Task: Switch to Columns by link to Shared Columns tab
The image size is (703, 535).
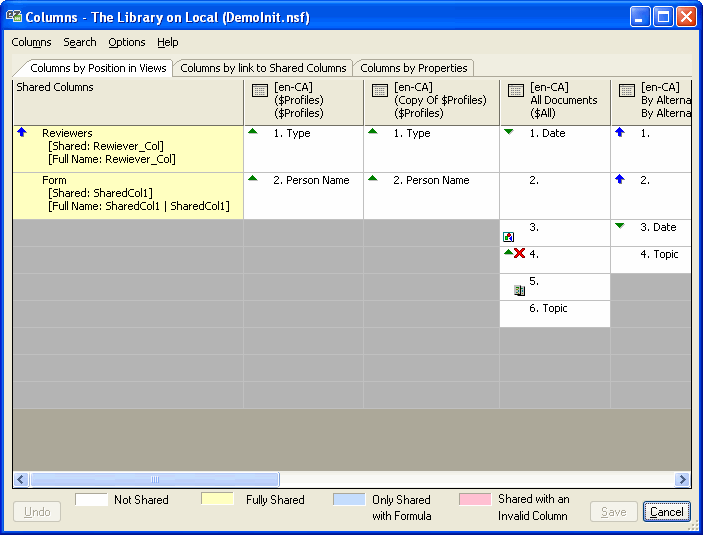Action: pos(263,68)
